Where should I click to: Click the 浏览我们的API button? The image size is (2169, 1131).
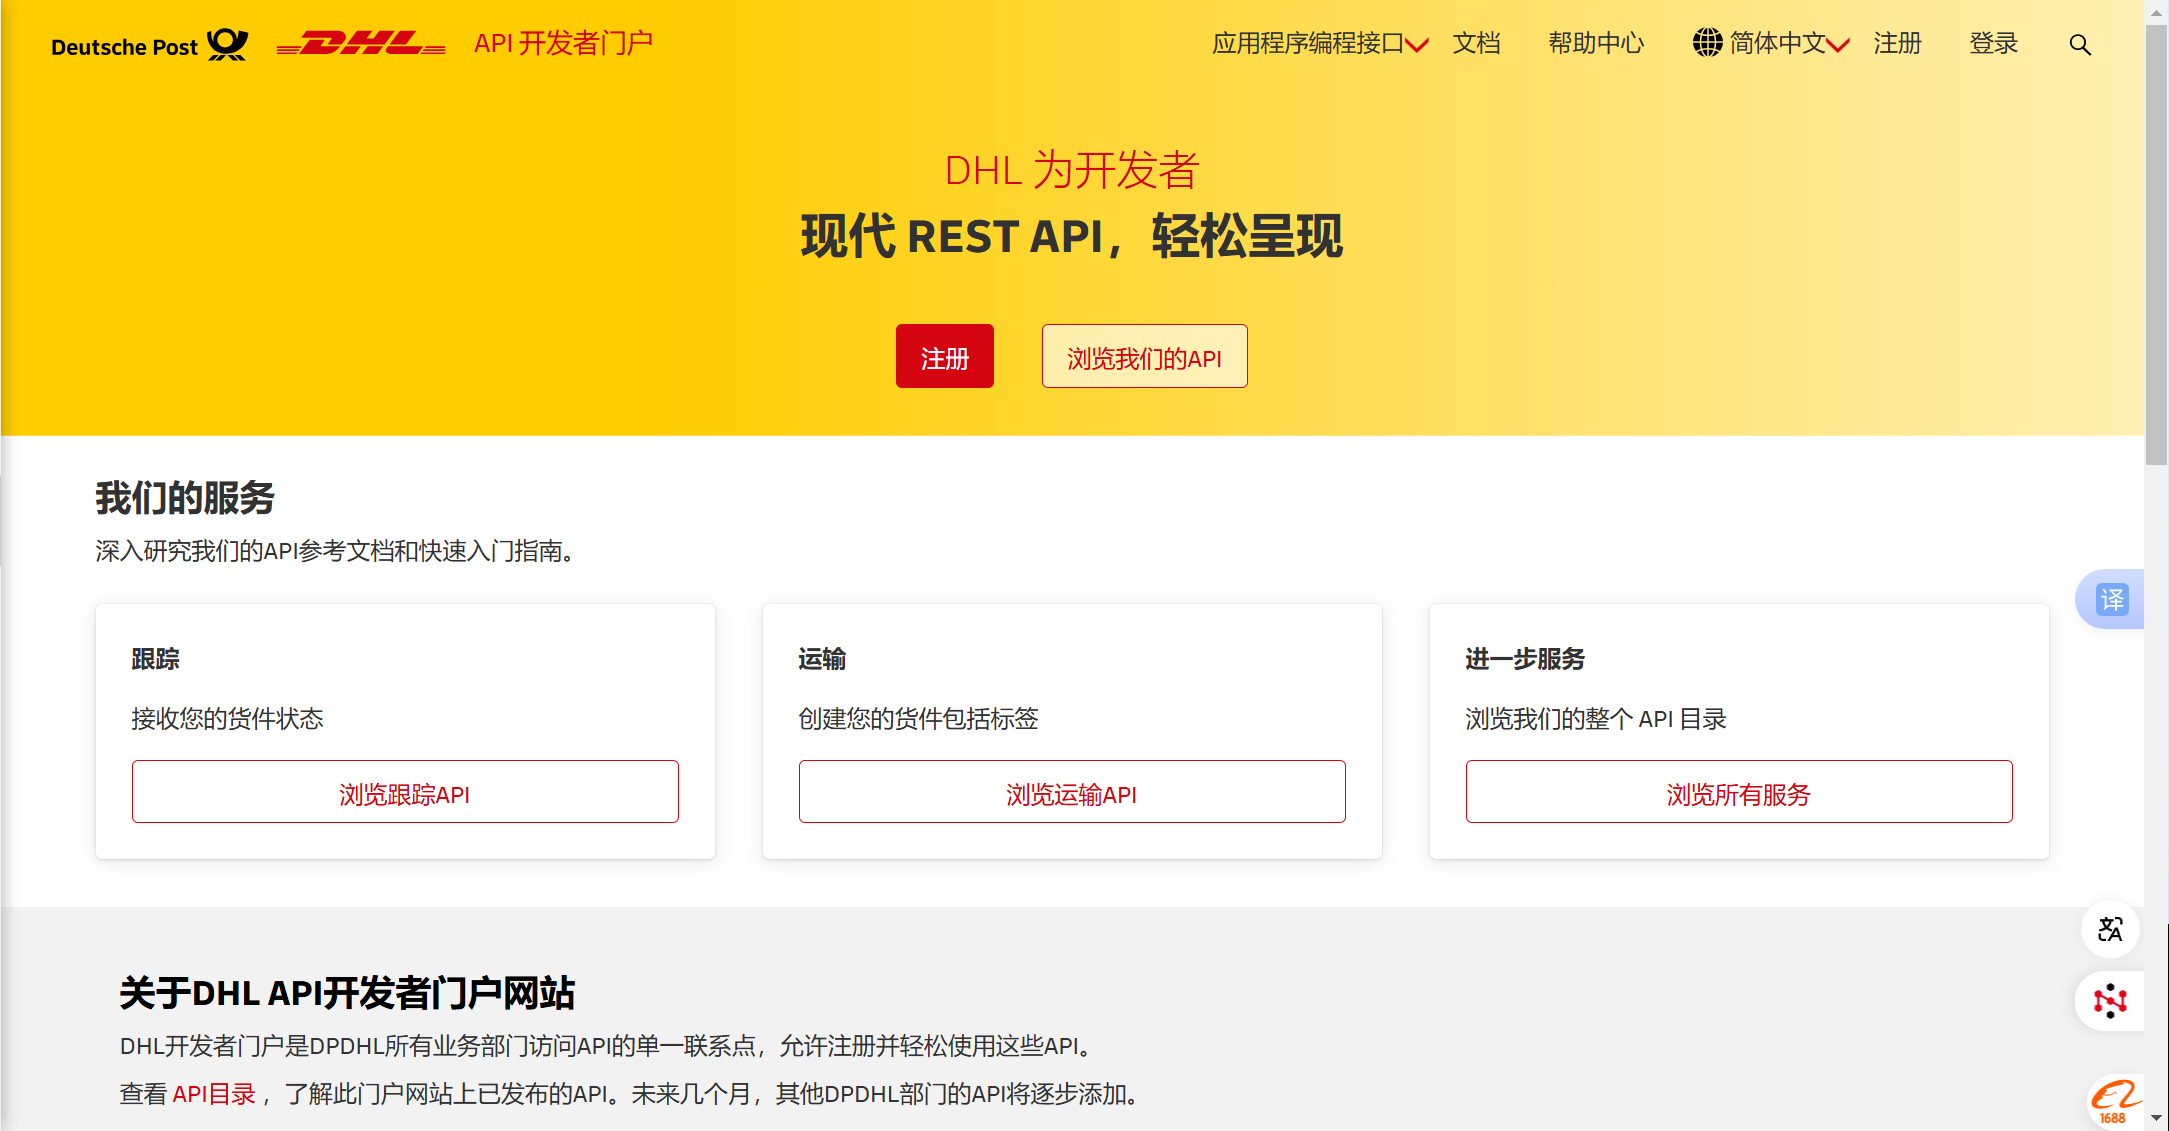[x=1144, y=356]
